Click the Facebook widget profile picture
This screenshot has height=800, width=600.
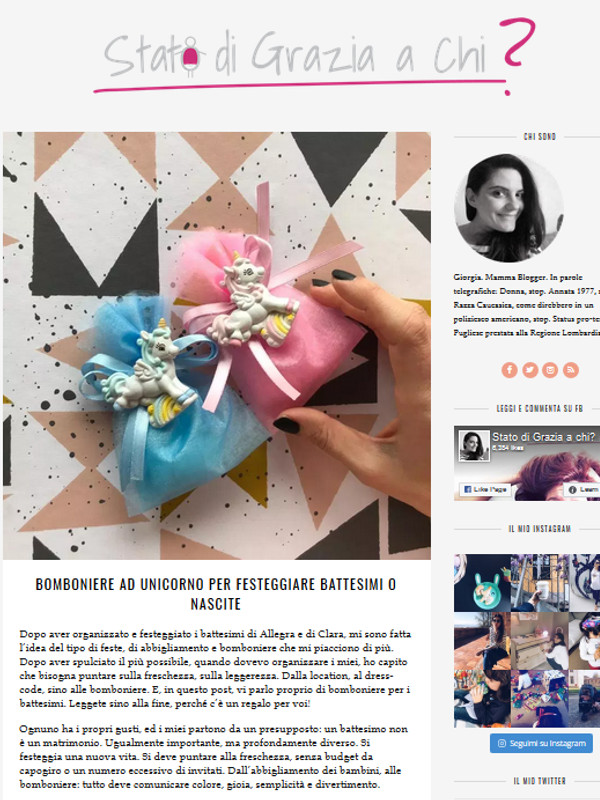[474, 445]
